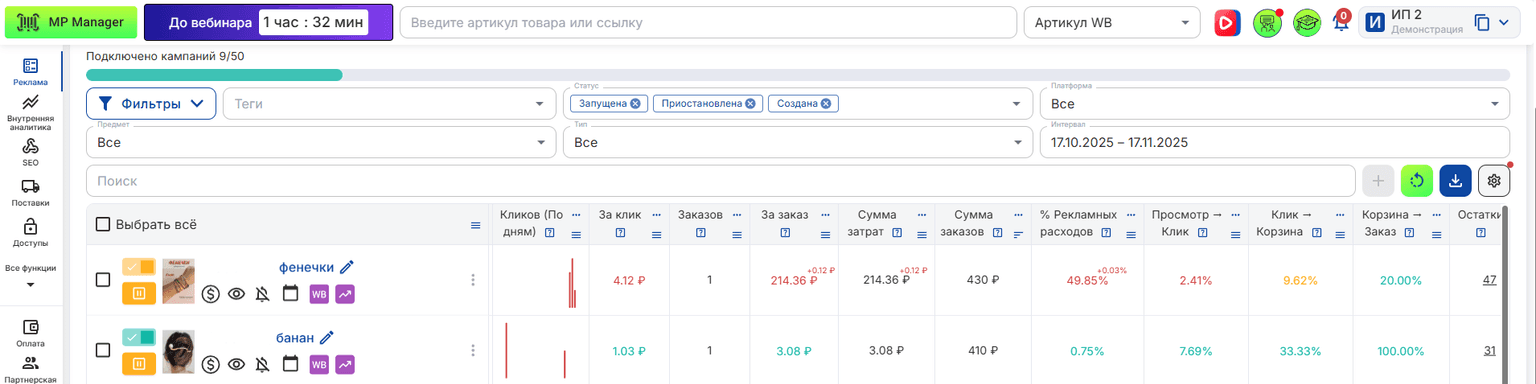Click the Фильтры button
The height and width of the screenshot is (384, 1536).
tap(151, 103)
